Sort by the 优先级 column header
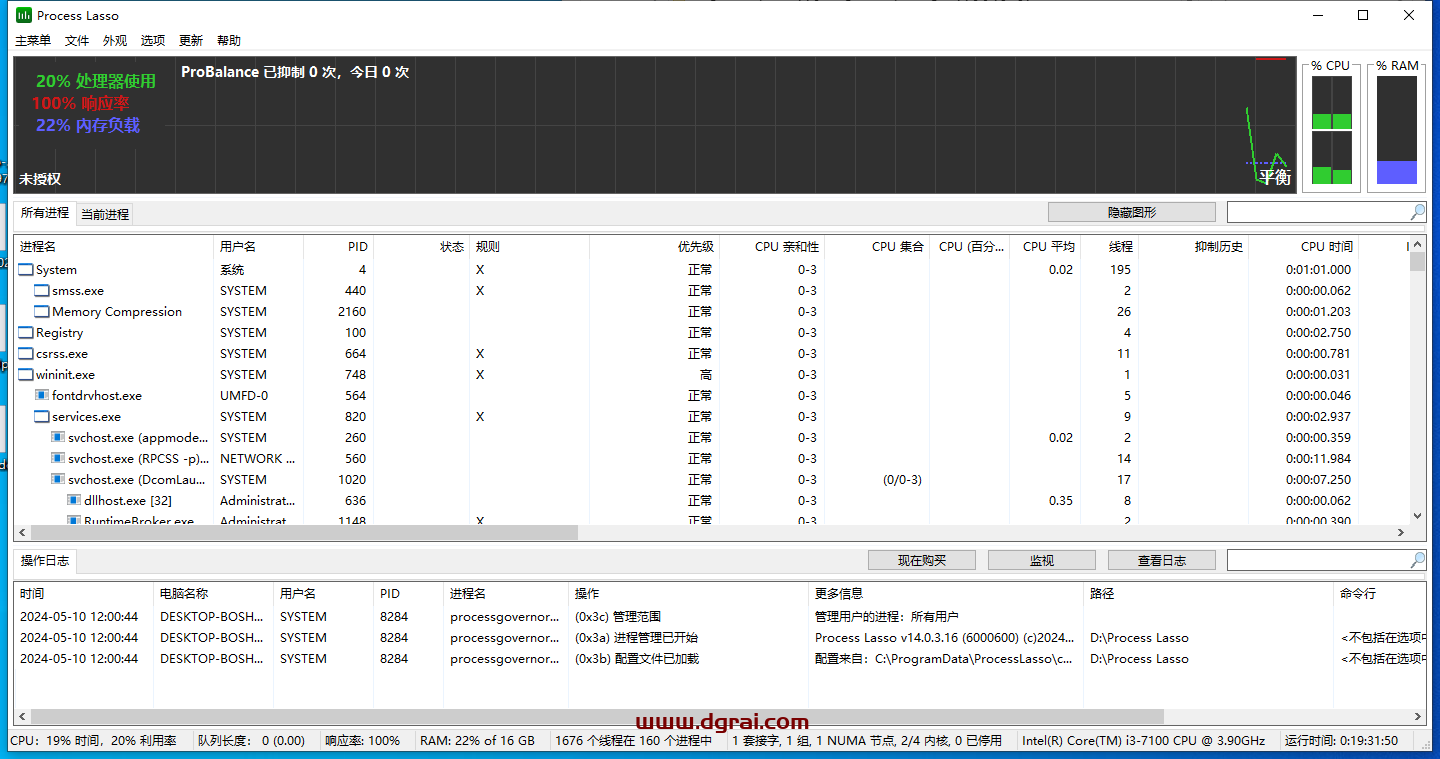1440x759 pixels. pyautogui.click(x=655, y=246)
